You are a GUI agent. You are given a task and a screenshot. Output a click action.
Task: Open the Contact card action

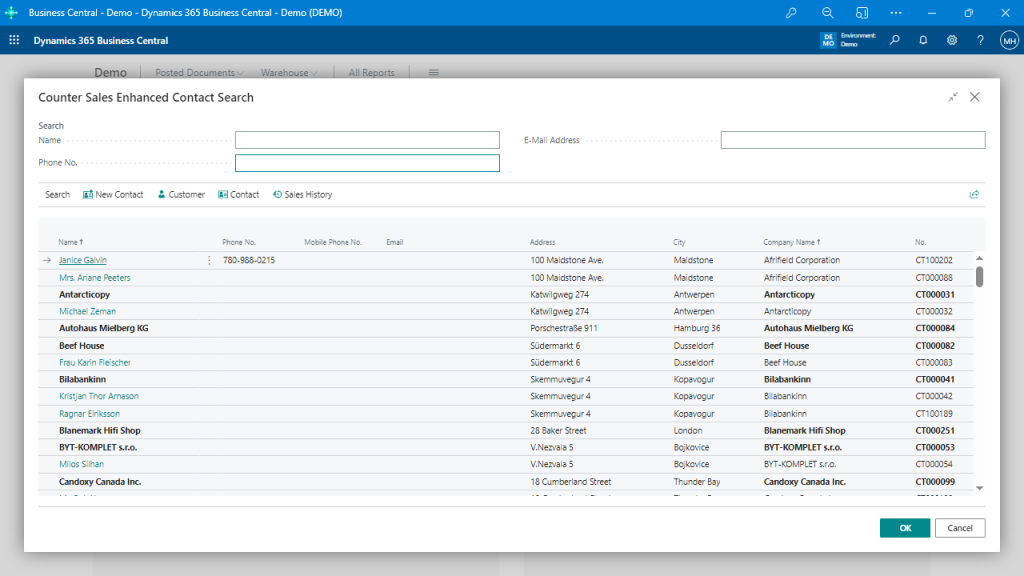click(238, 194)
